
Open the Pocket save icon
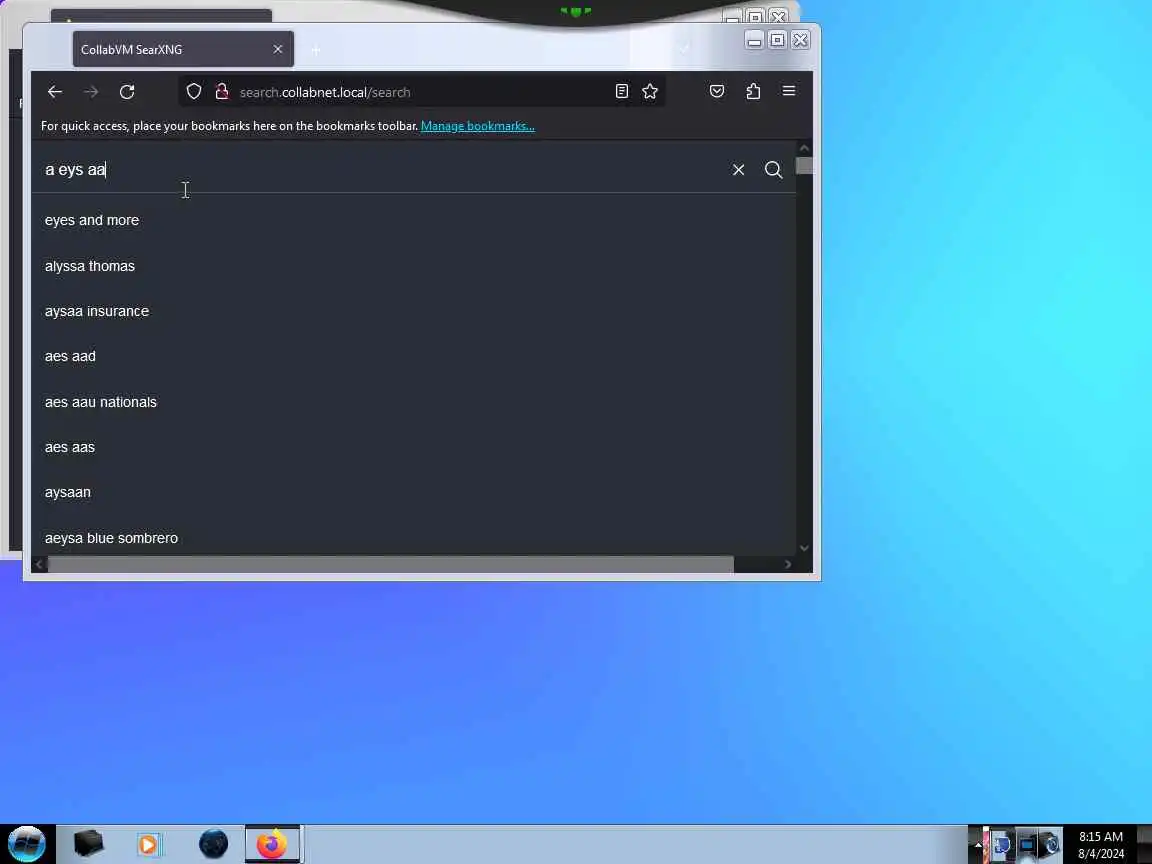tap(717, 91)
